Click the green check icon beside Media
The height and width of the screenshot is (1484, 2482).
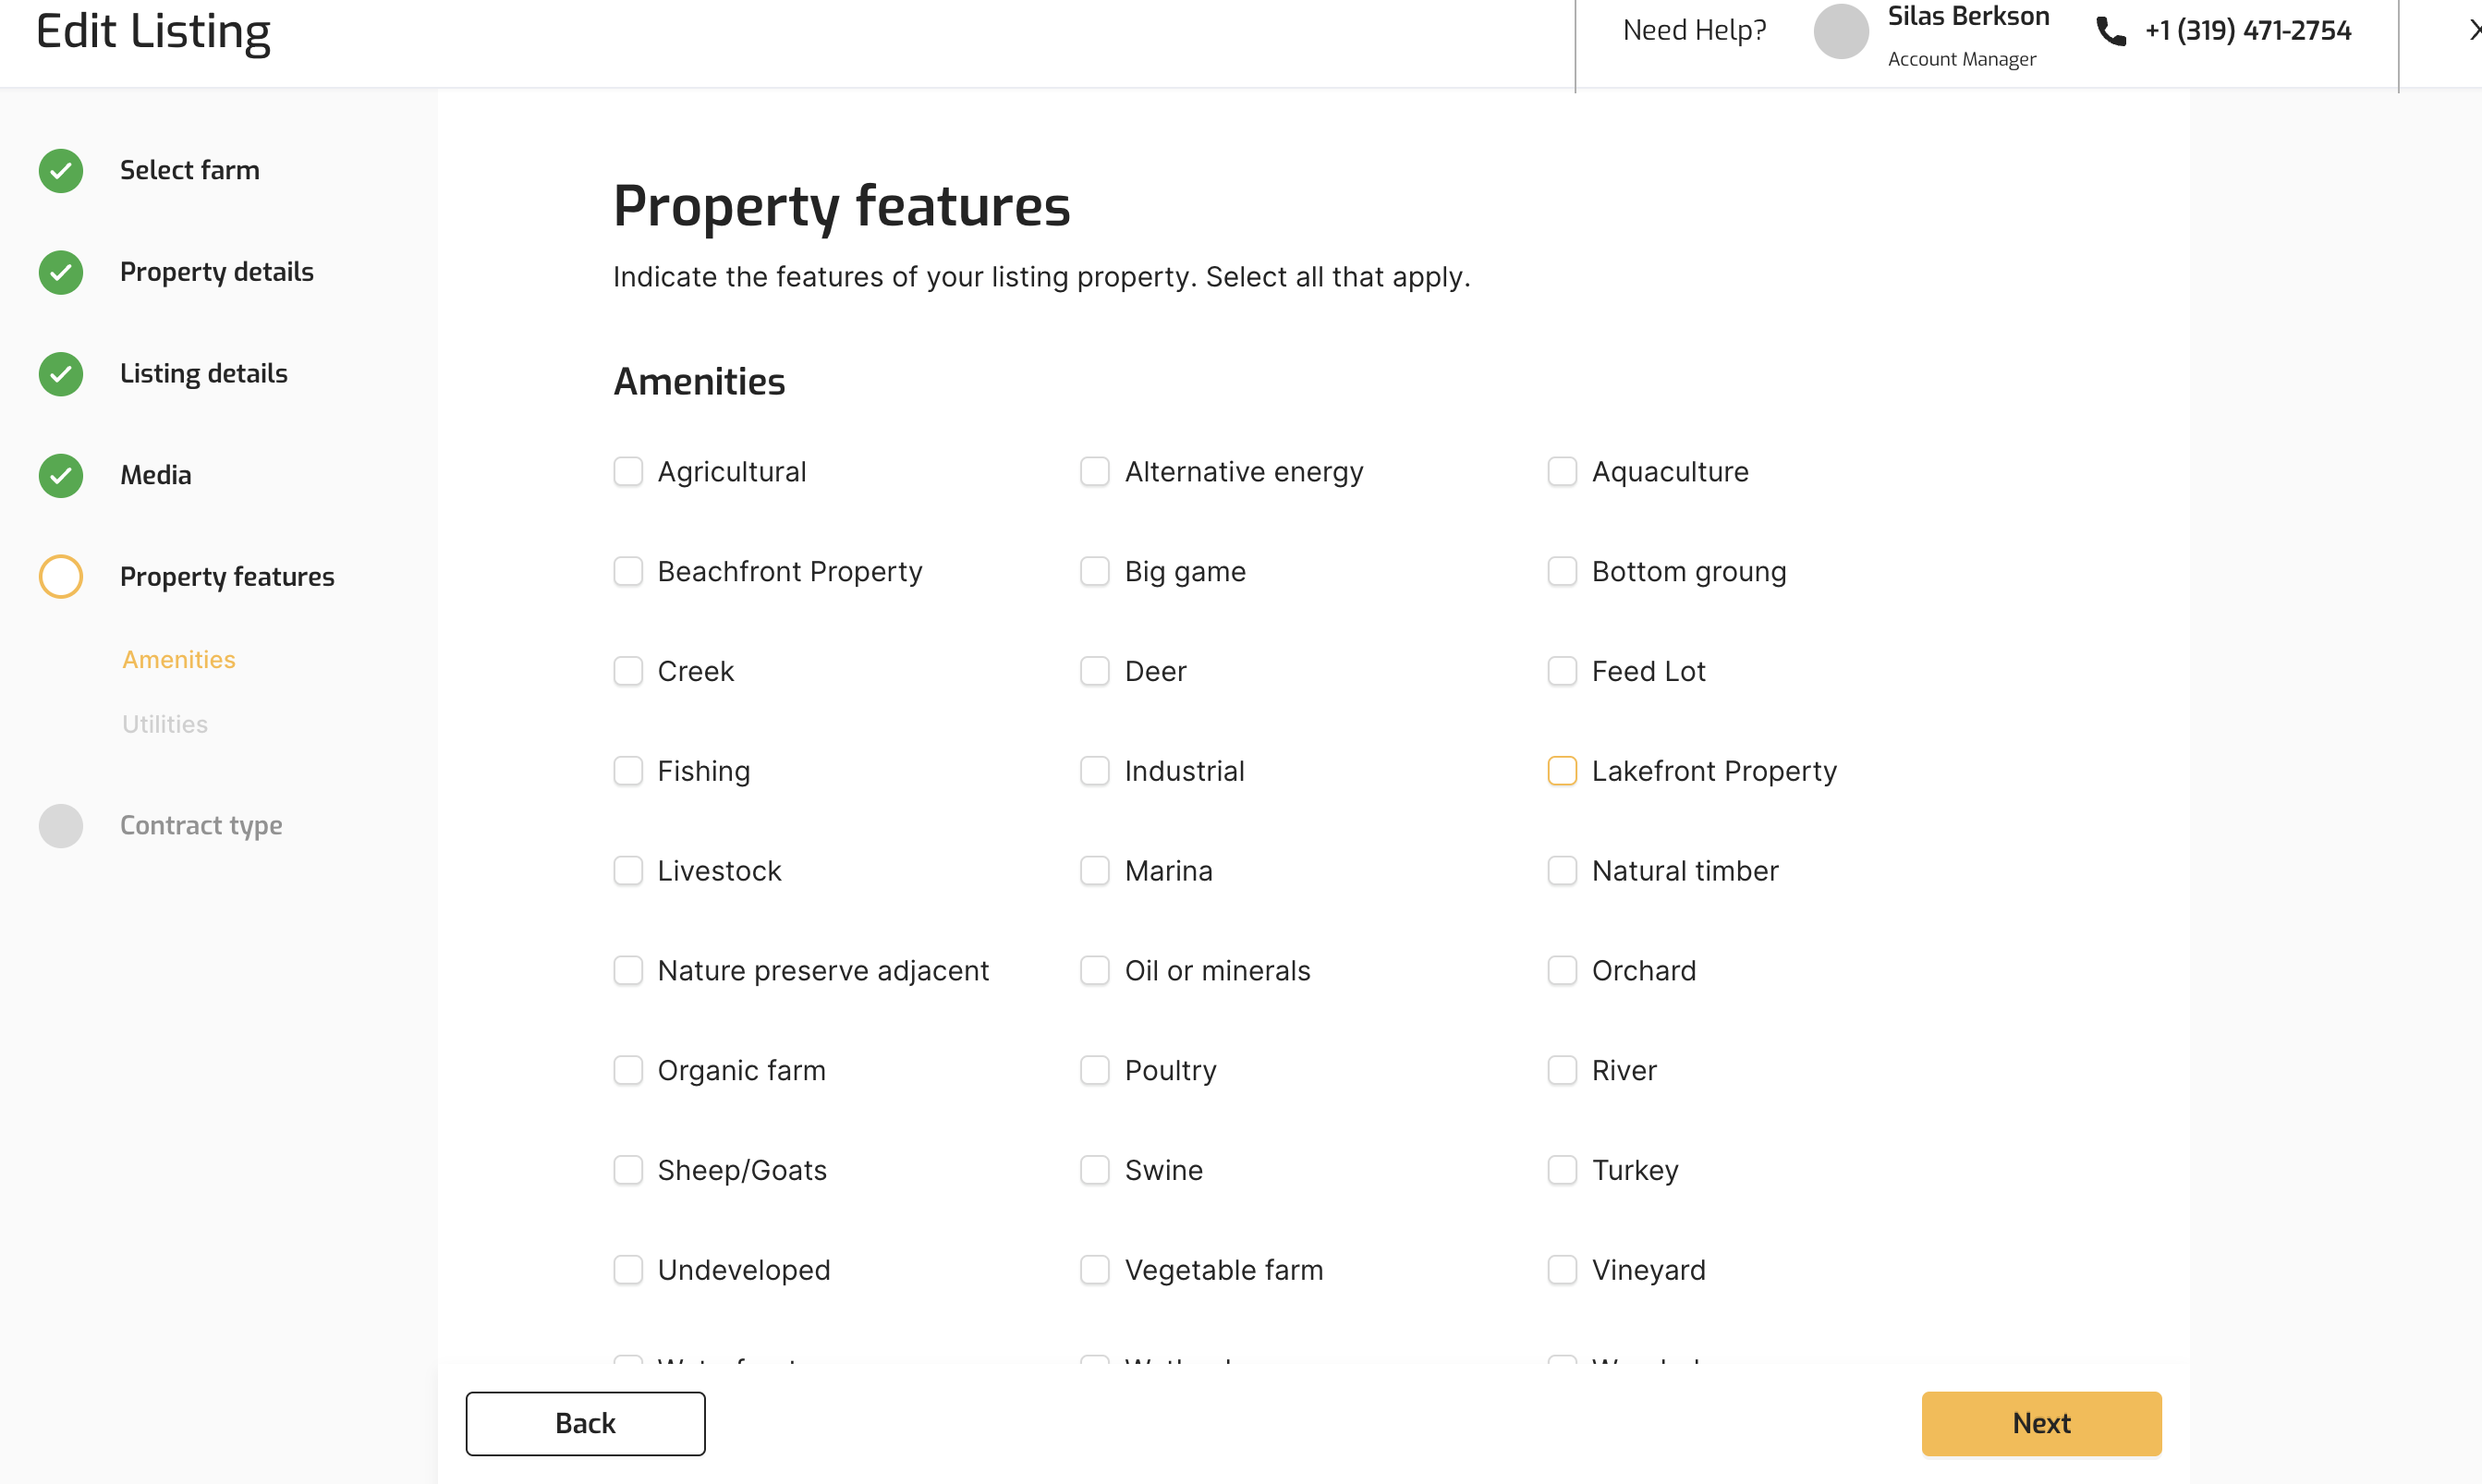tap(61, 476)
